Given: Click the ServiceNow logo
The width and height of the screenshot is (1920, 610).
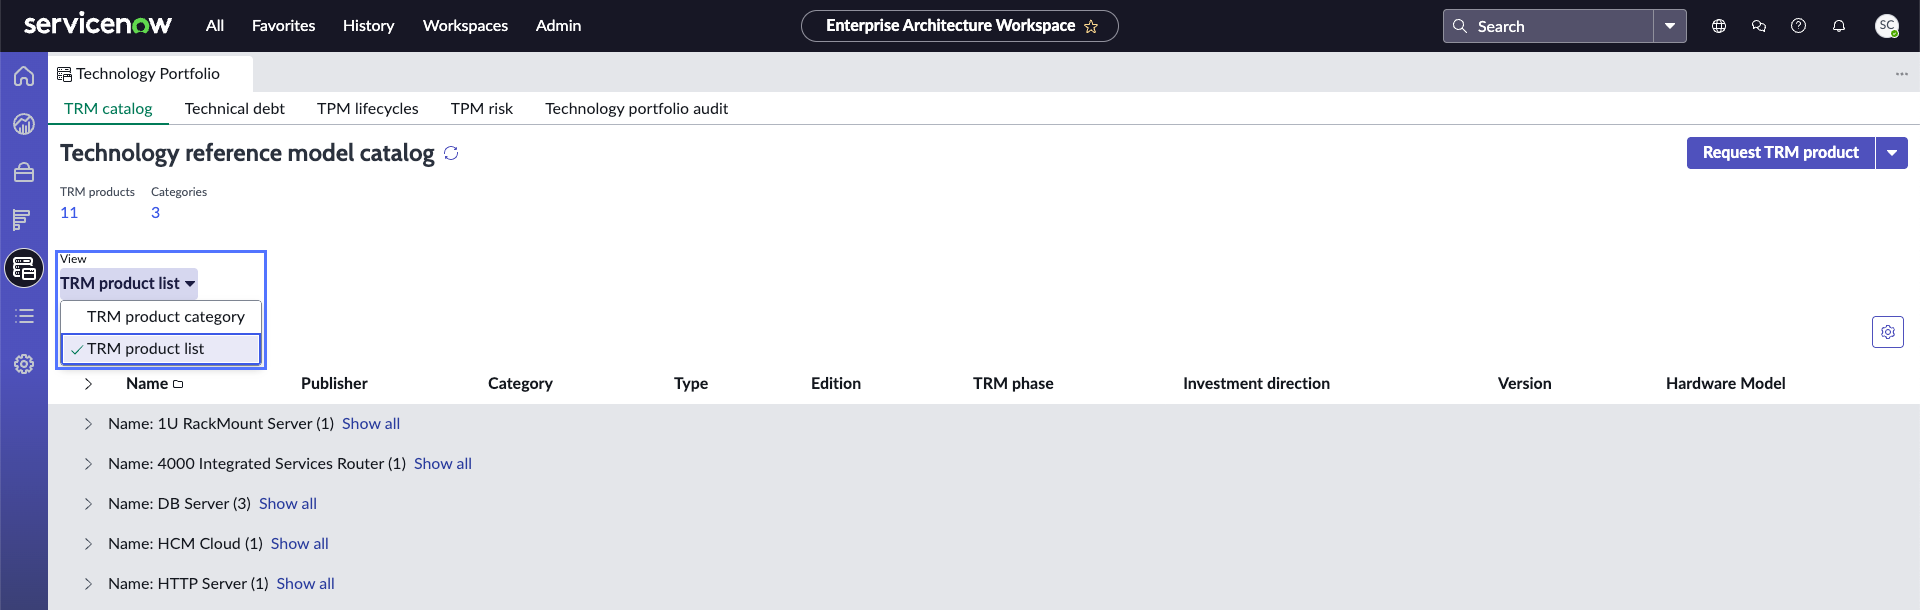Looking at the screenshot, I should pyautogui.click(x=98, y=25).
